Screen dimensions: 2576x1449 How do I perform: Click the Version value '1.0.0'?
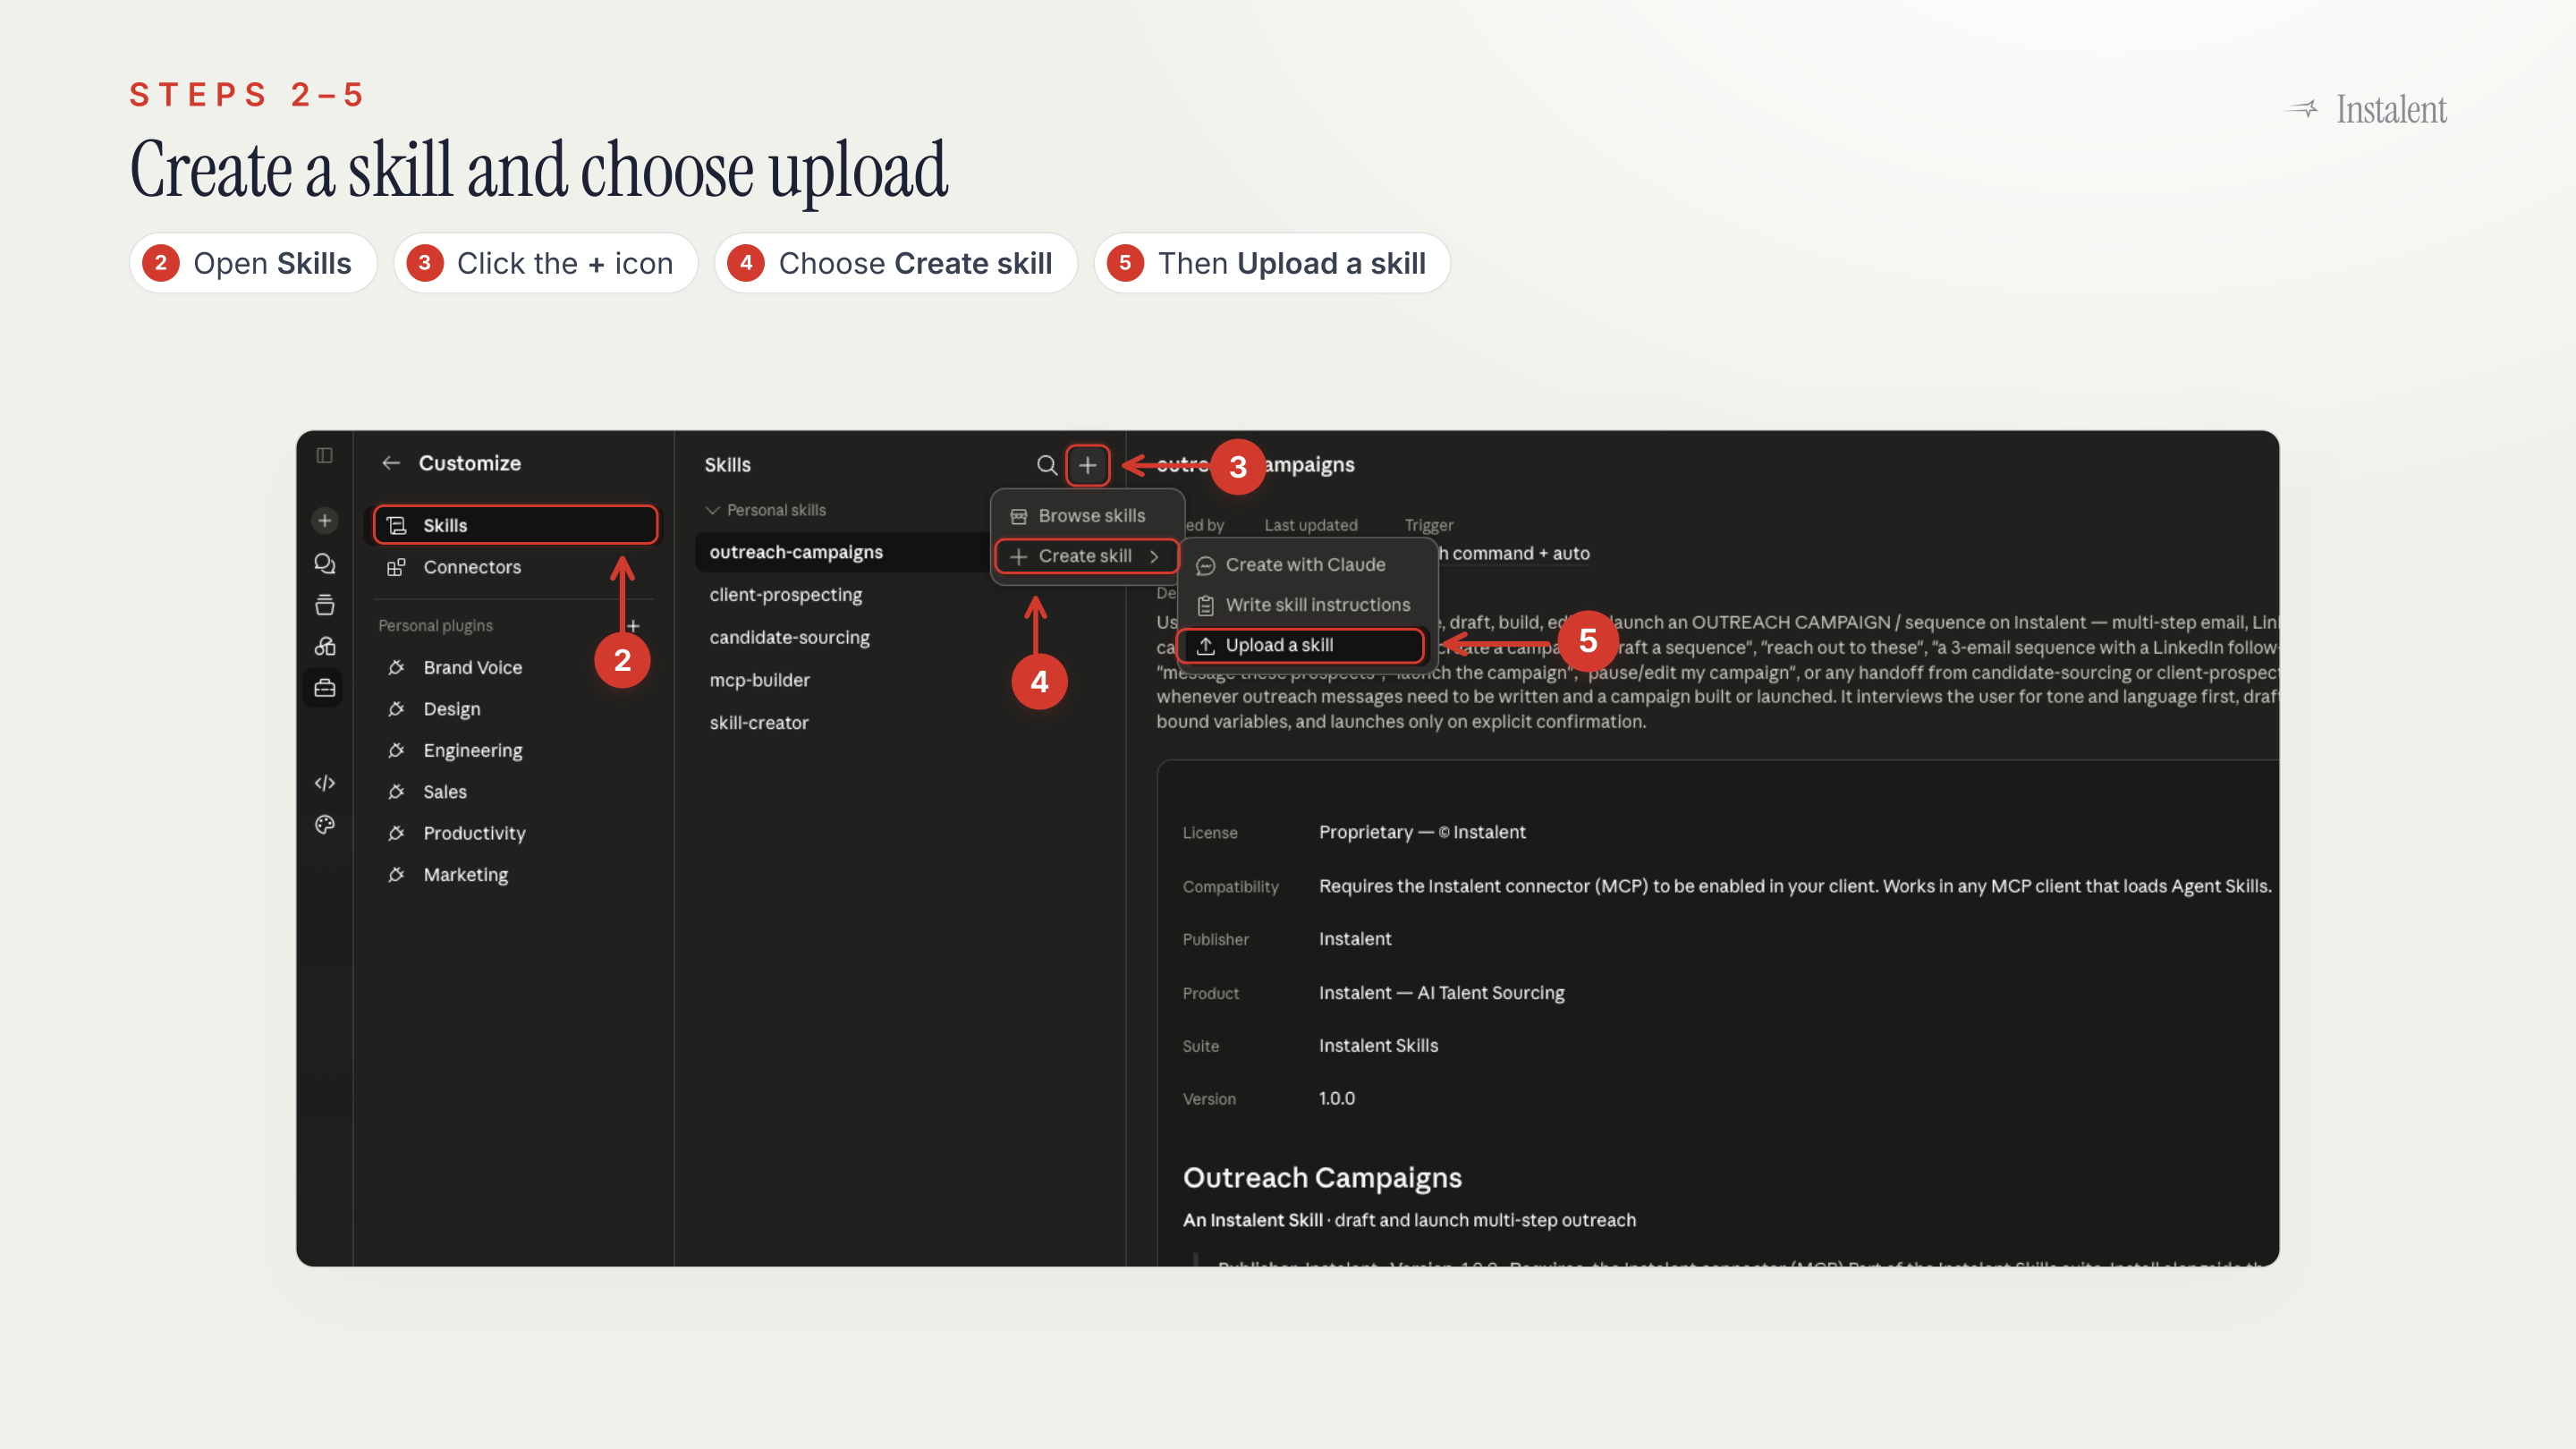pyautogui.click(x=1337, y=1098)
